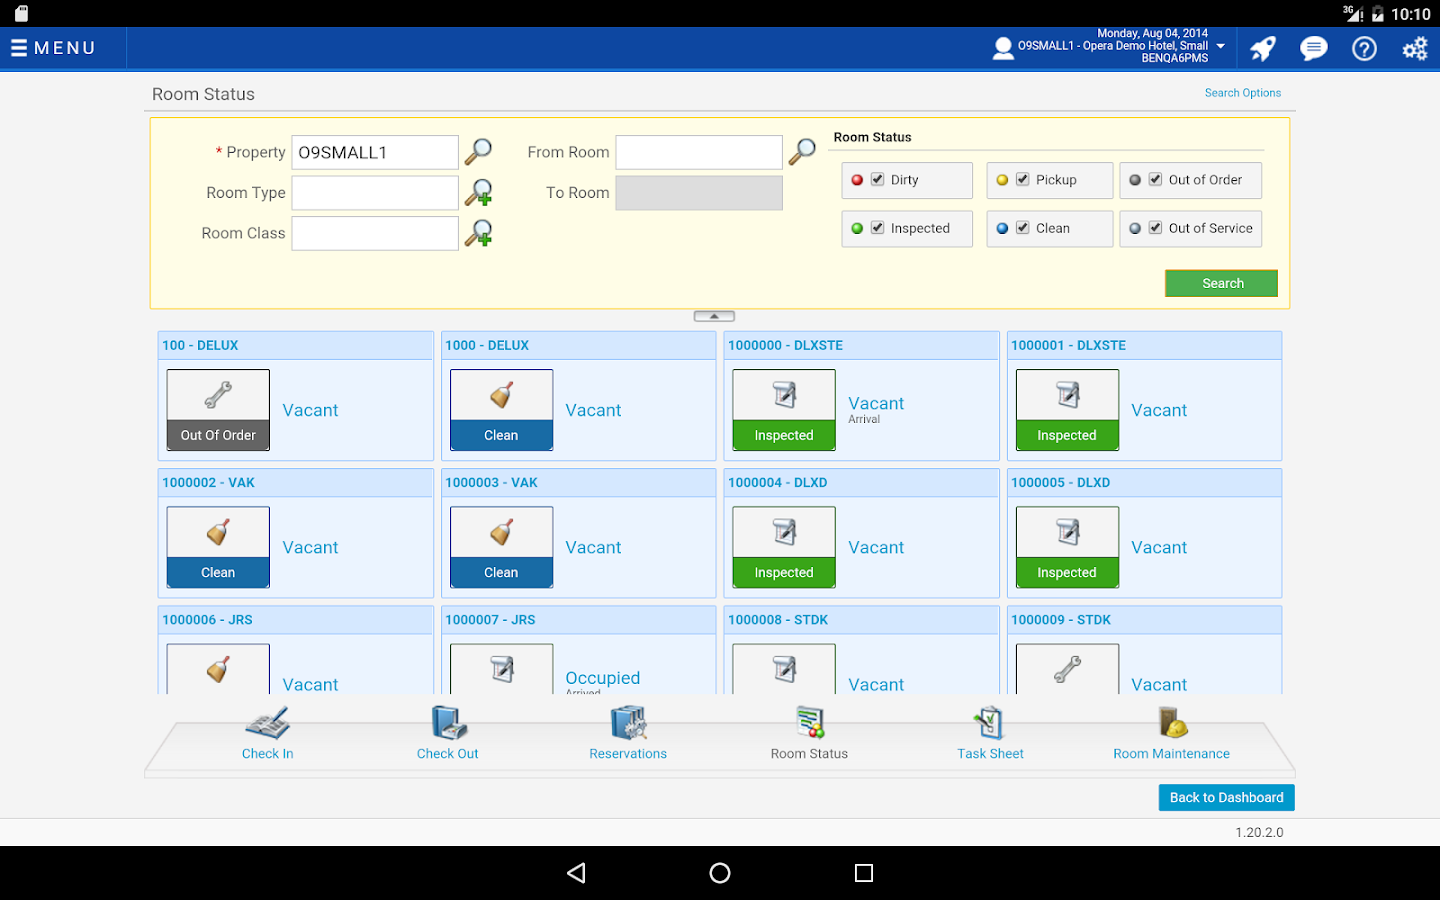
Task: Select room header 1000005 - DLXD
Action: [1144, 482]
